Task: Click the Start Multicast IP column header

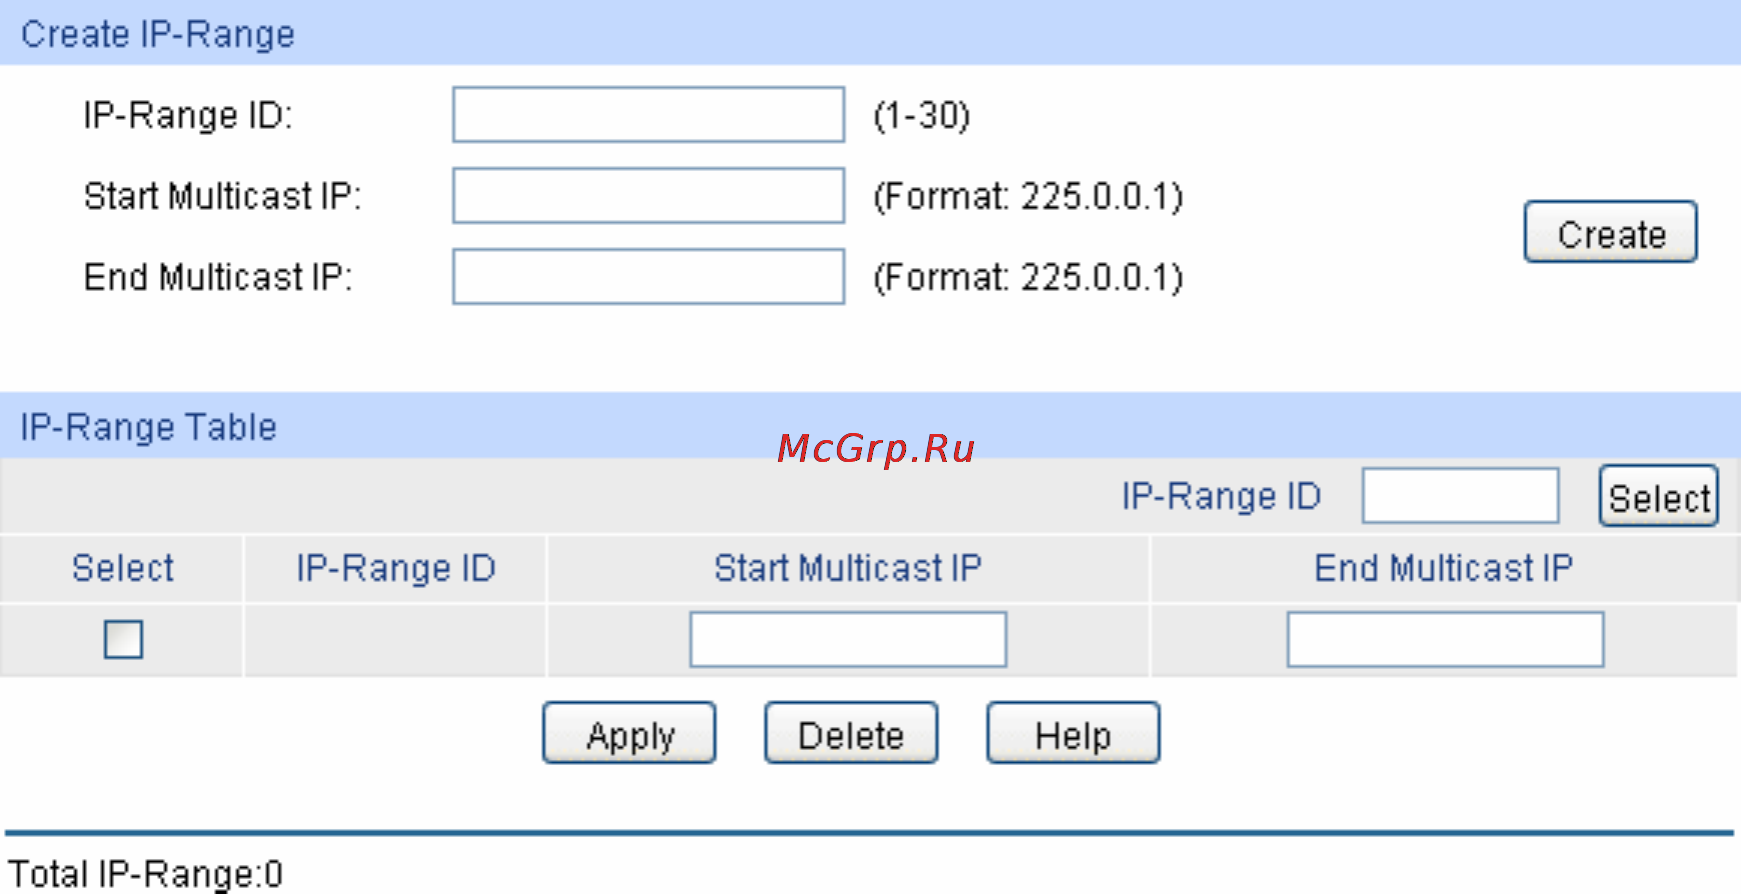Action: (x=848, y=568)
